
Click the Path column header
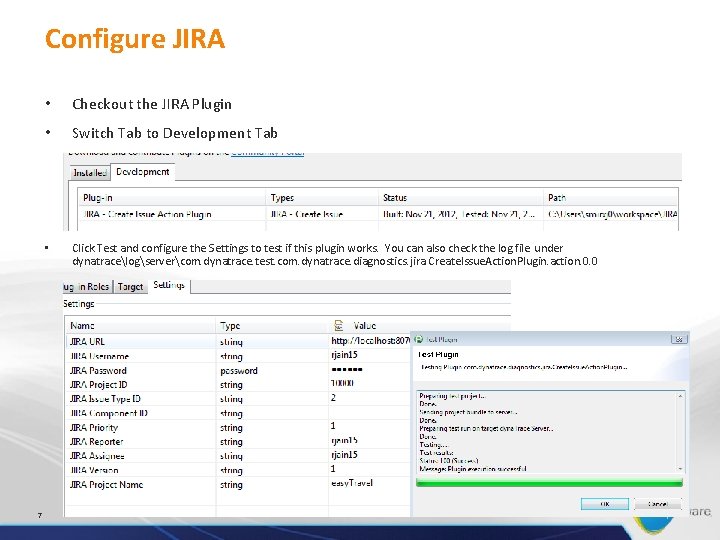point(557,198)
